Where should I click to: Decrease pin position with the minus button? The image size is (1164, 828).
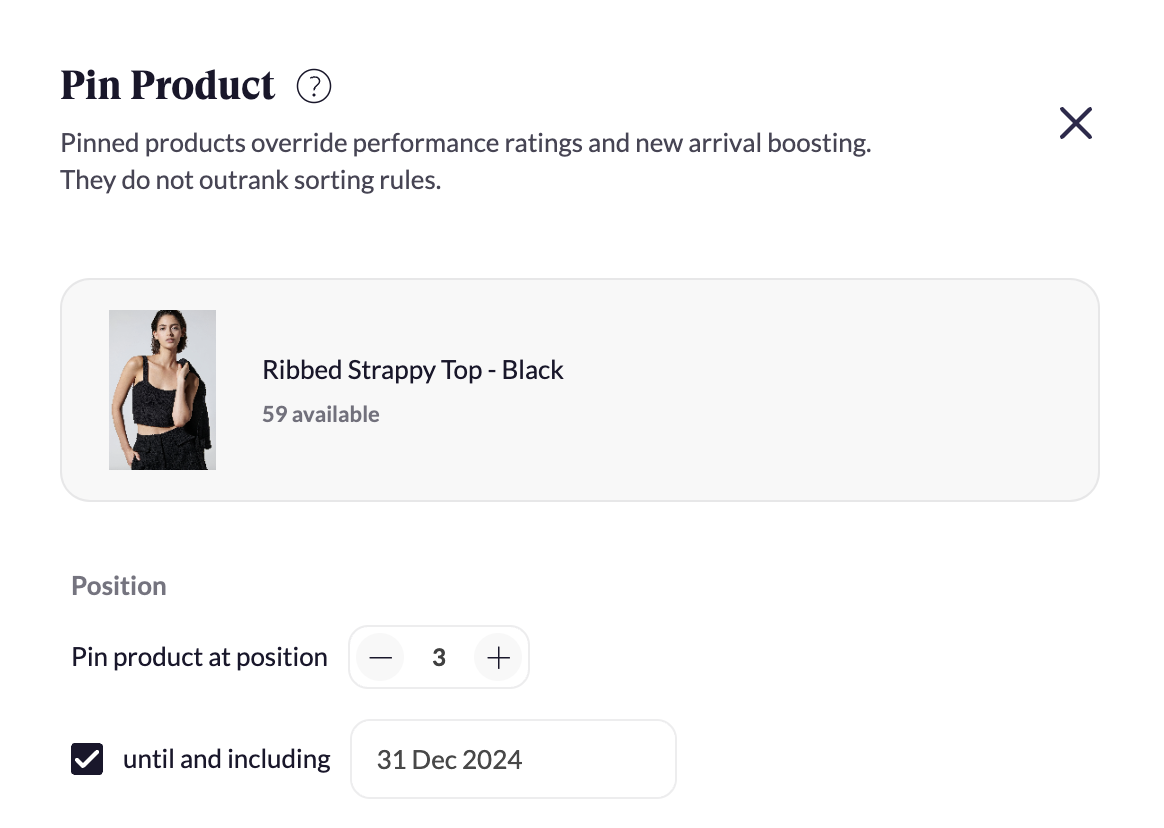[x=380, y=657]
